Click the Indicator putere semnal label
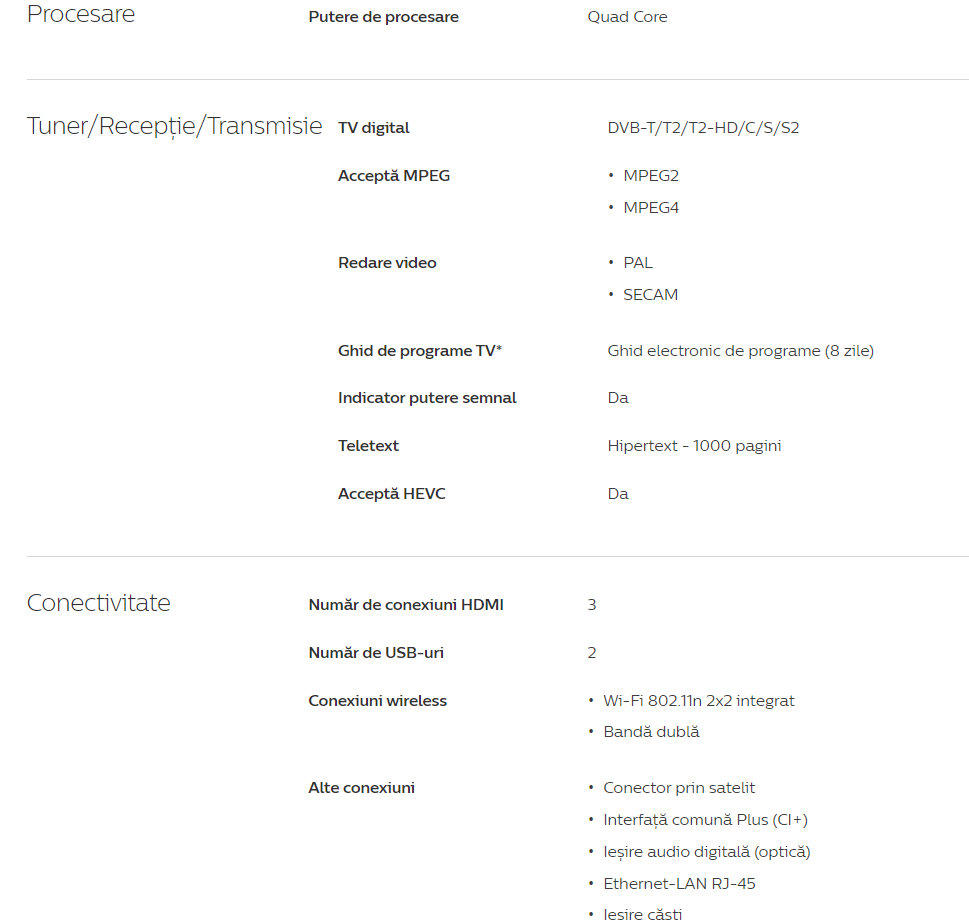 coord(427,398)
